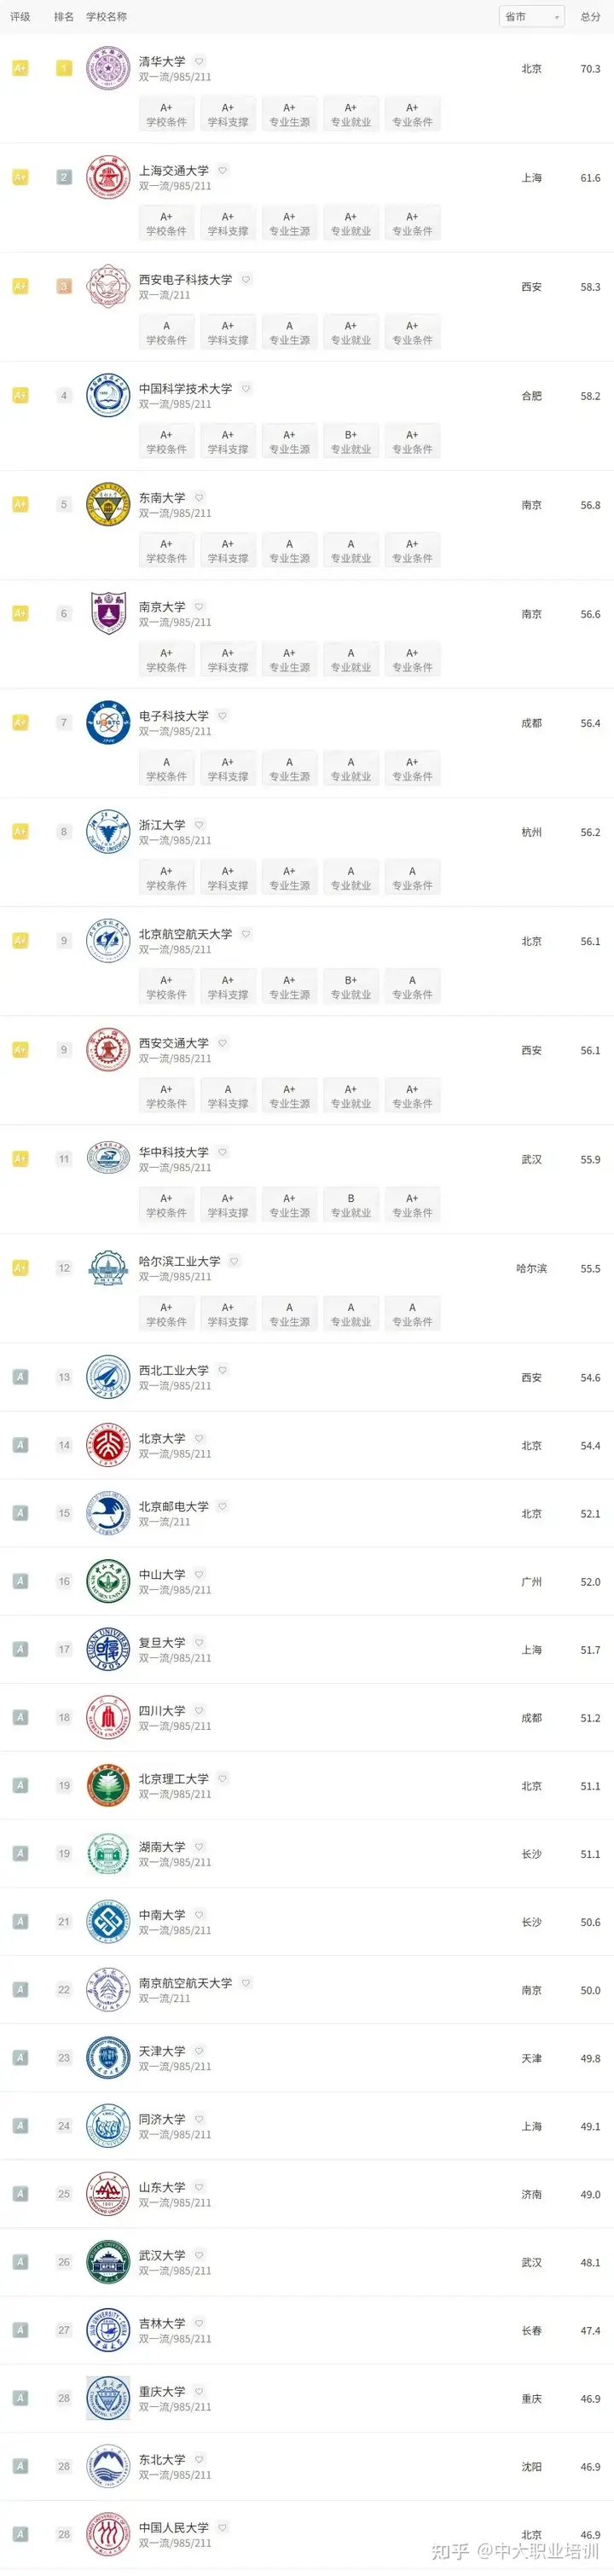Open the 省市 province filter dropdown

click(x=531, y=16)
